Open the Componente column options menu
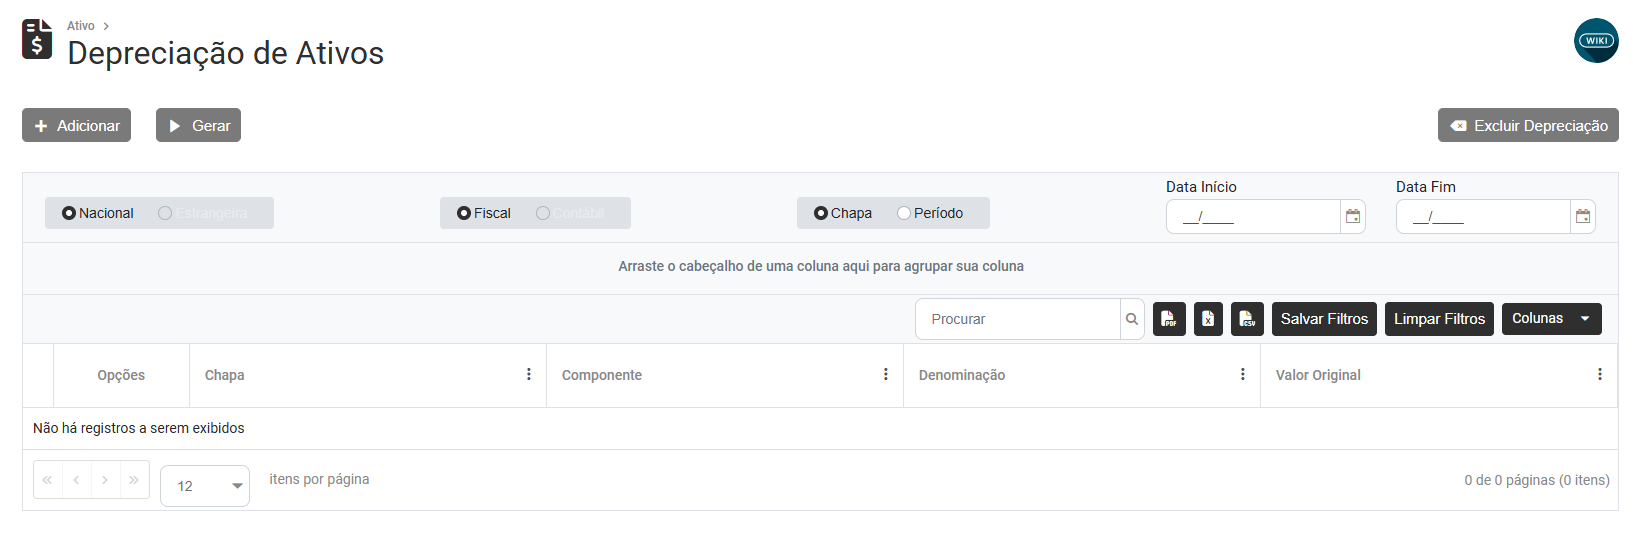The image size is (1633, 539). click(x=886, y=374)
